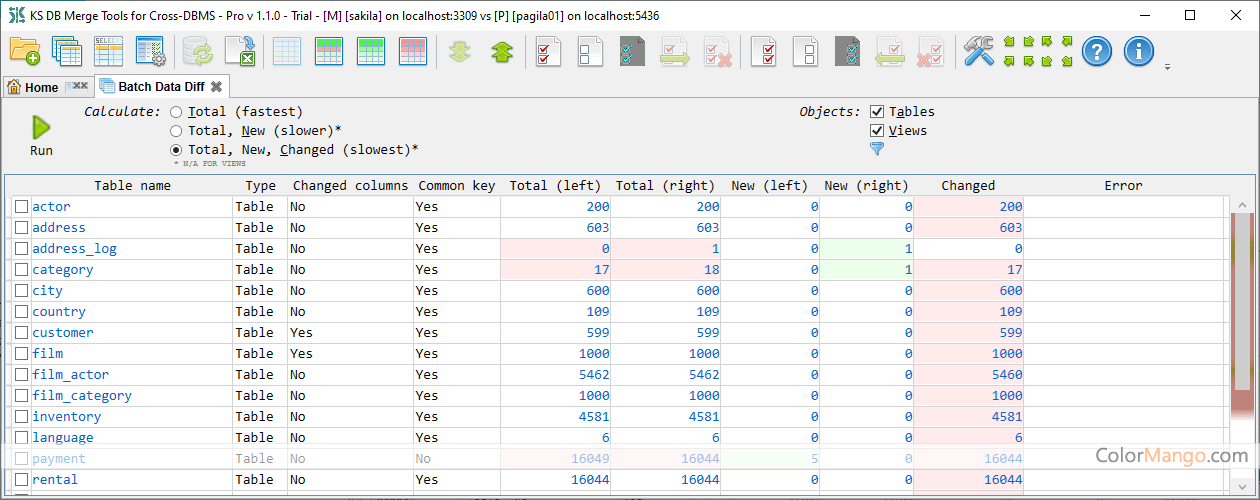Click the Common key column header
This screenshot has height=500, width=1260.
click(x=456, y=185)
